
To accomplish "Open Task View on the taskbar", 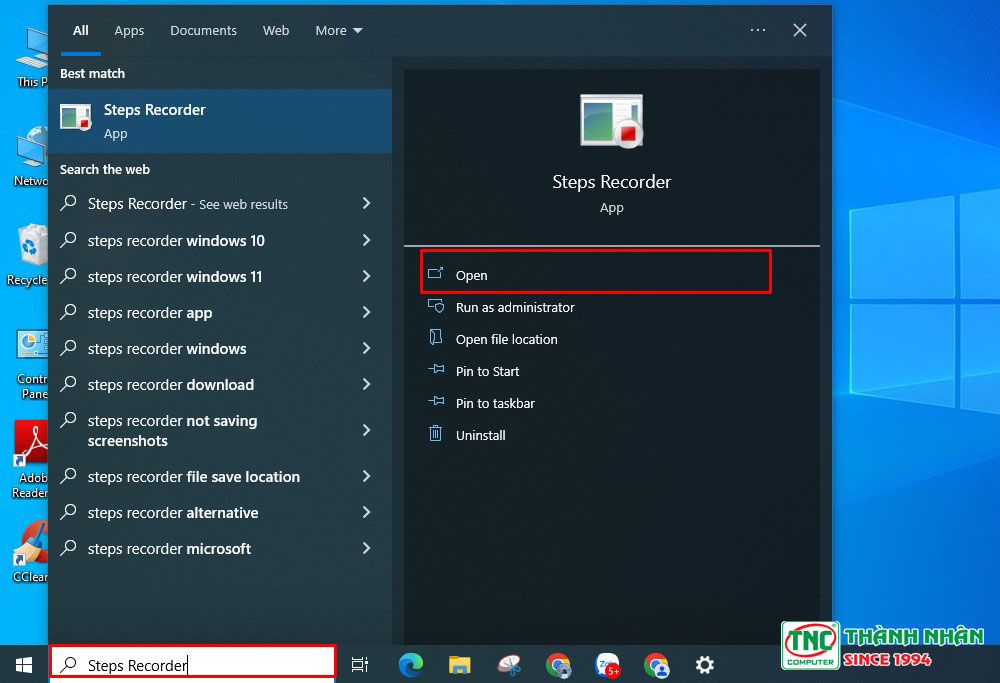I will pyautogui.click(x=360, y=665).
